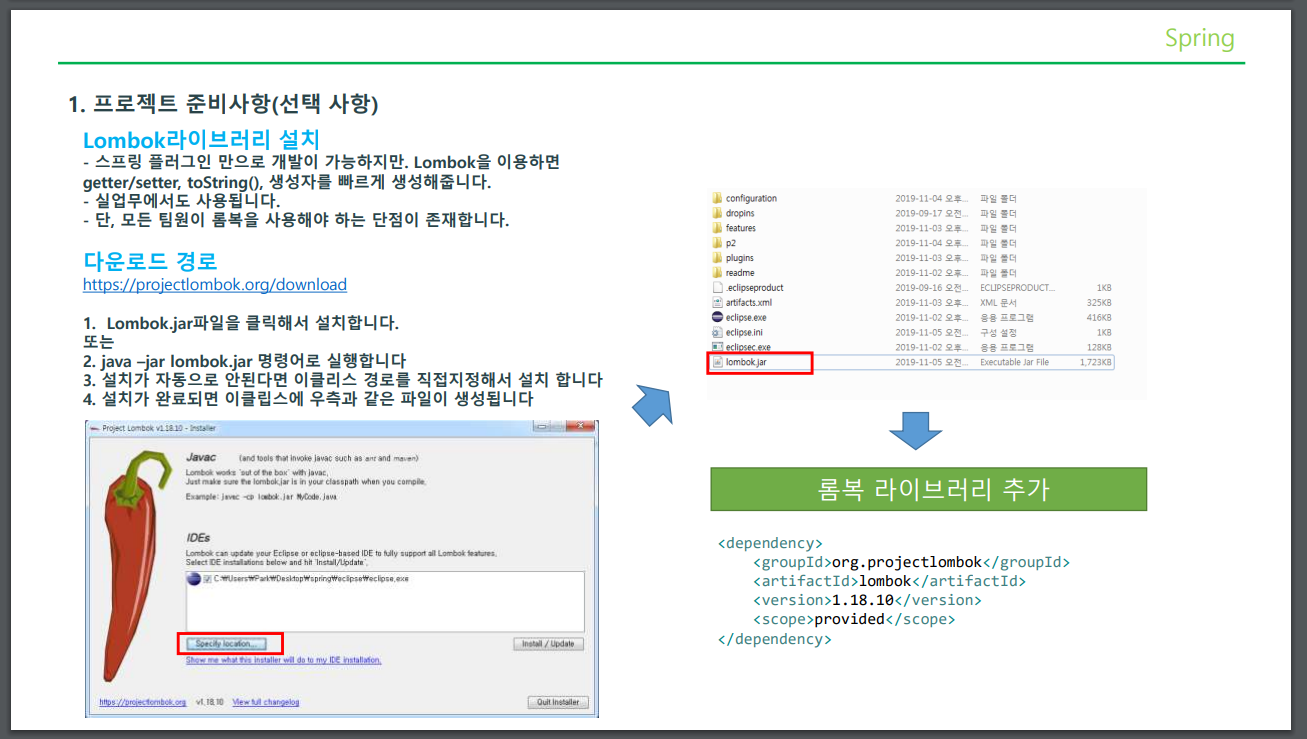
Task: Click the 416KB size cell
Action: [1099, 317]
